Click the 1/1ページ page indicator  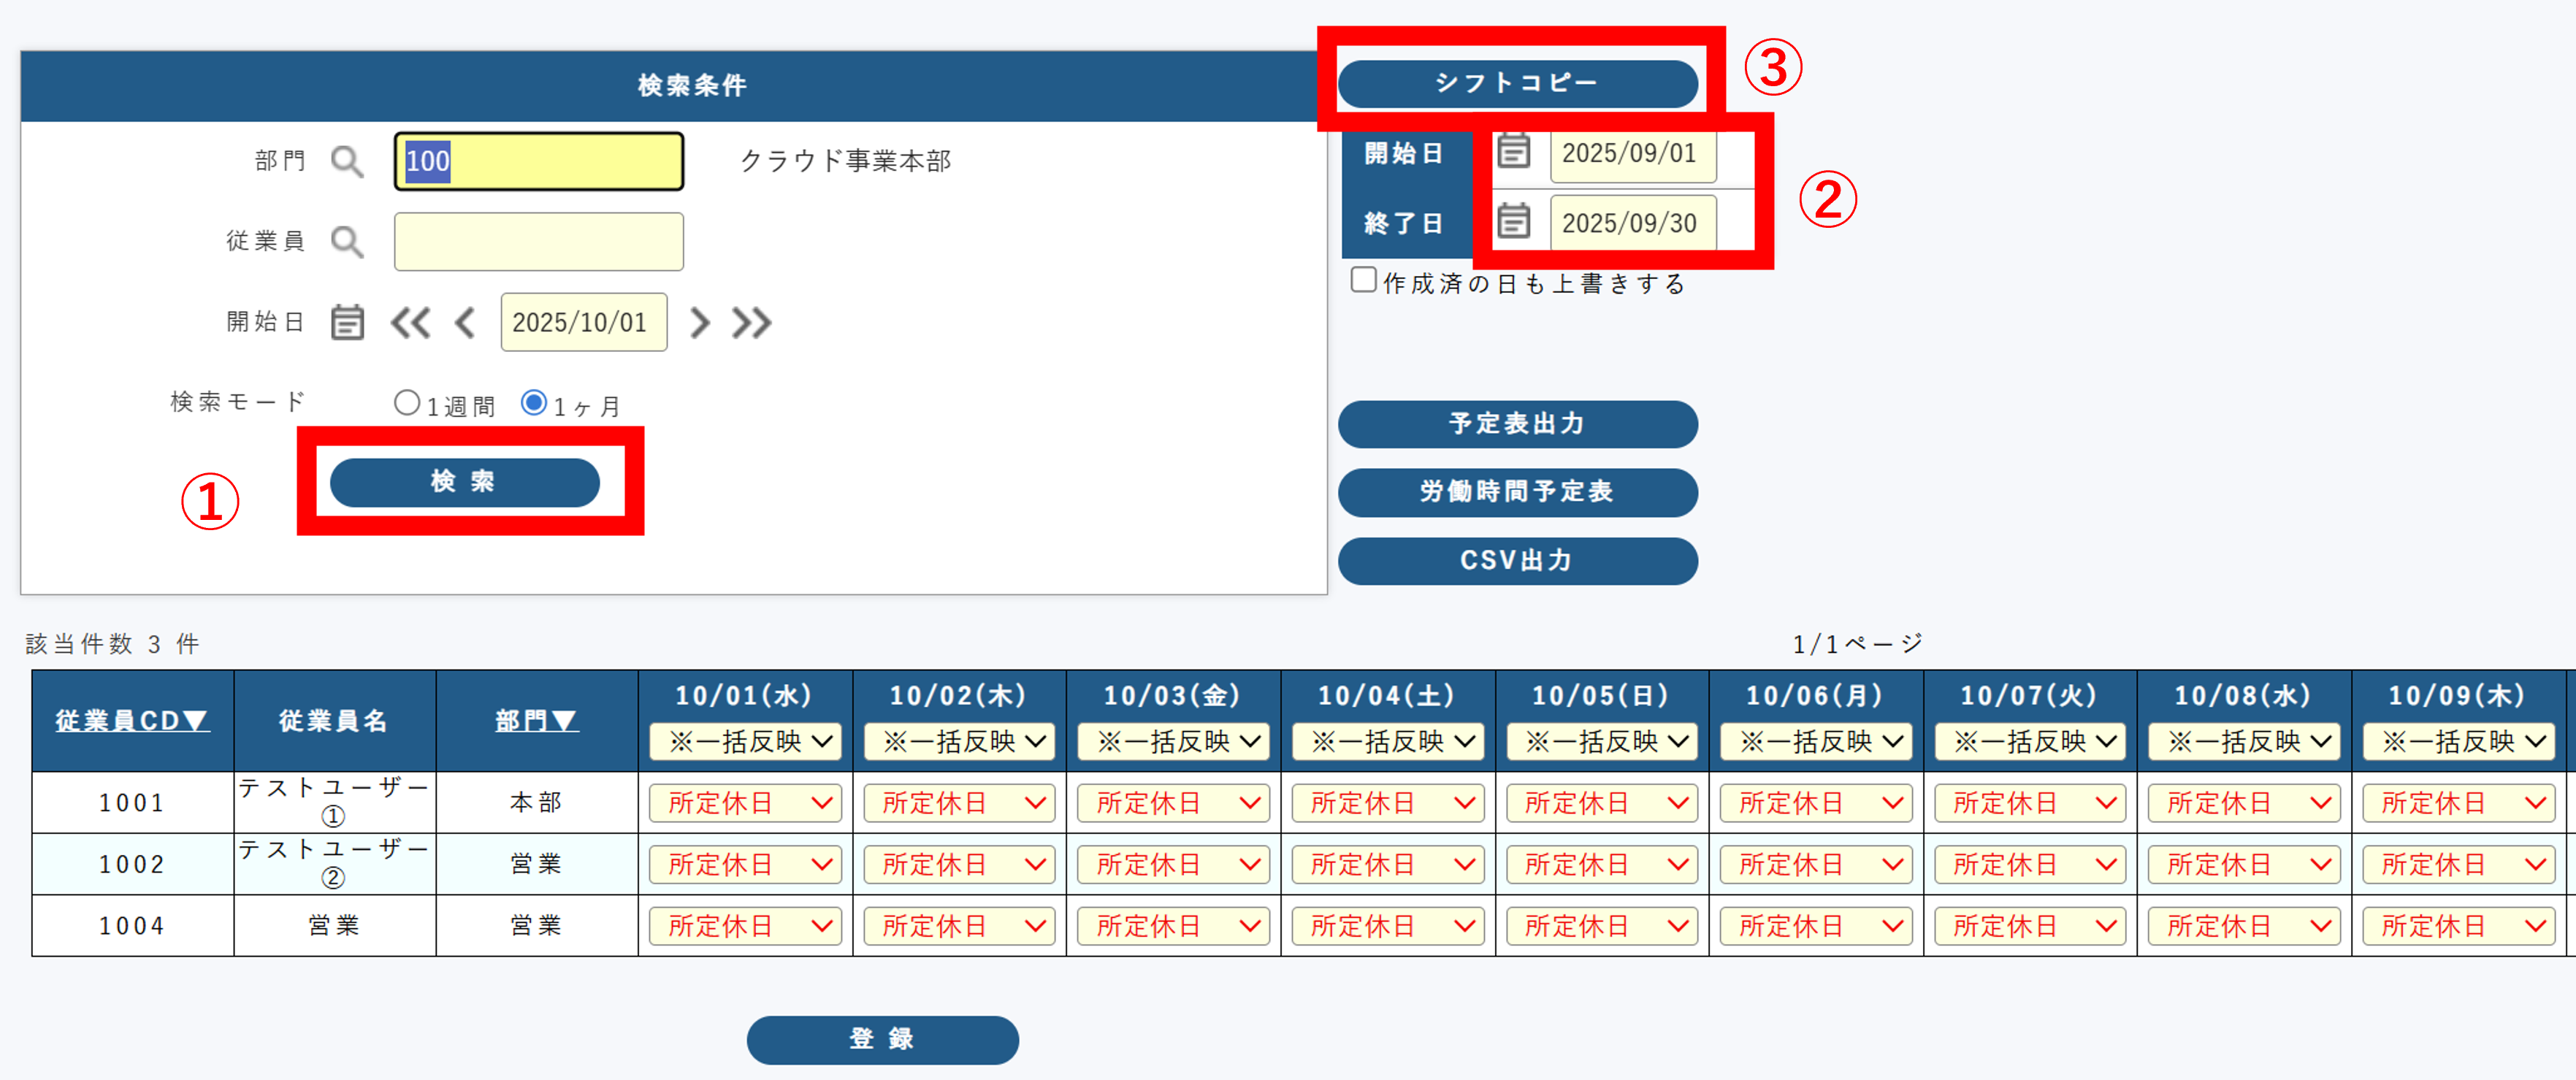[1857, 644]
